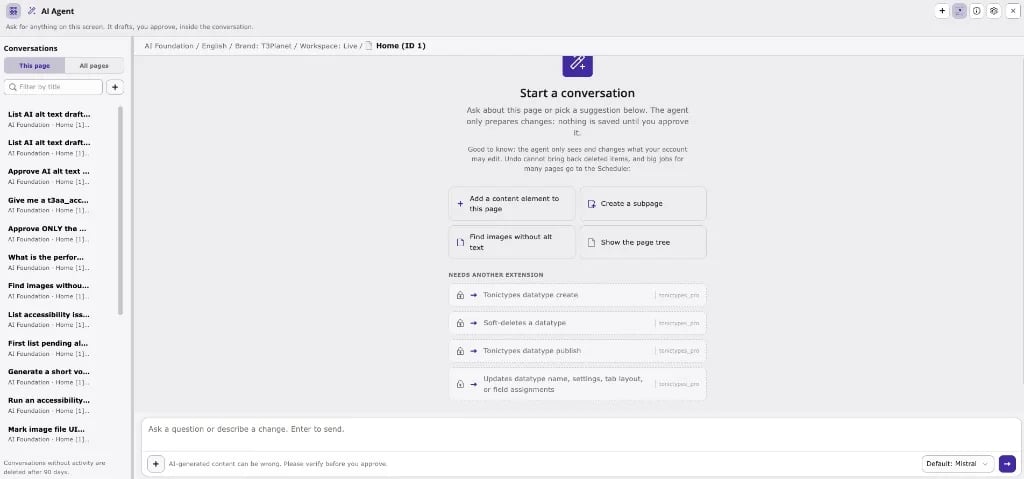This screenshot has width=1024, height=479.
Task: Open the 'Approve ONLY the ...' conversation
Action: point(59,233)
